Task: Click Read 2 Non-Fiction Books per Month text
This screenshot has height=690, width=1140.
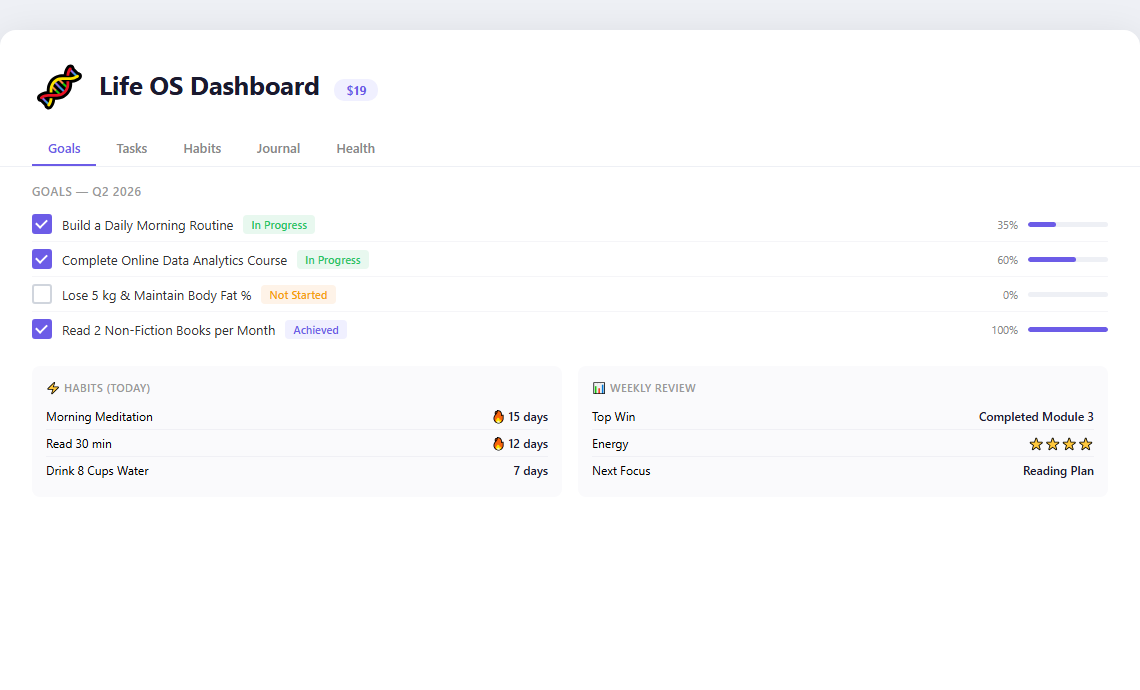Action: [x=169, y=330]
